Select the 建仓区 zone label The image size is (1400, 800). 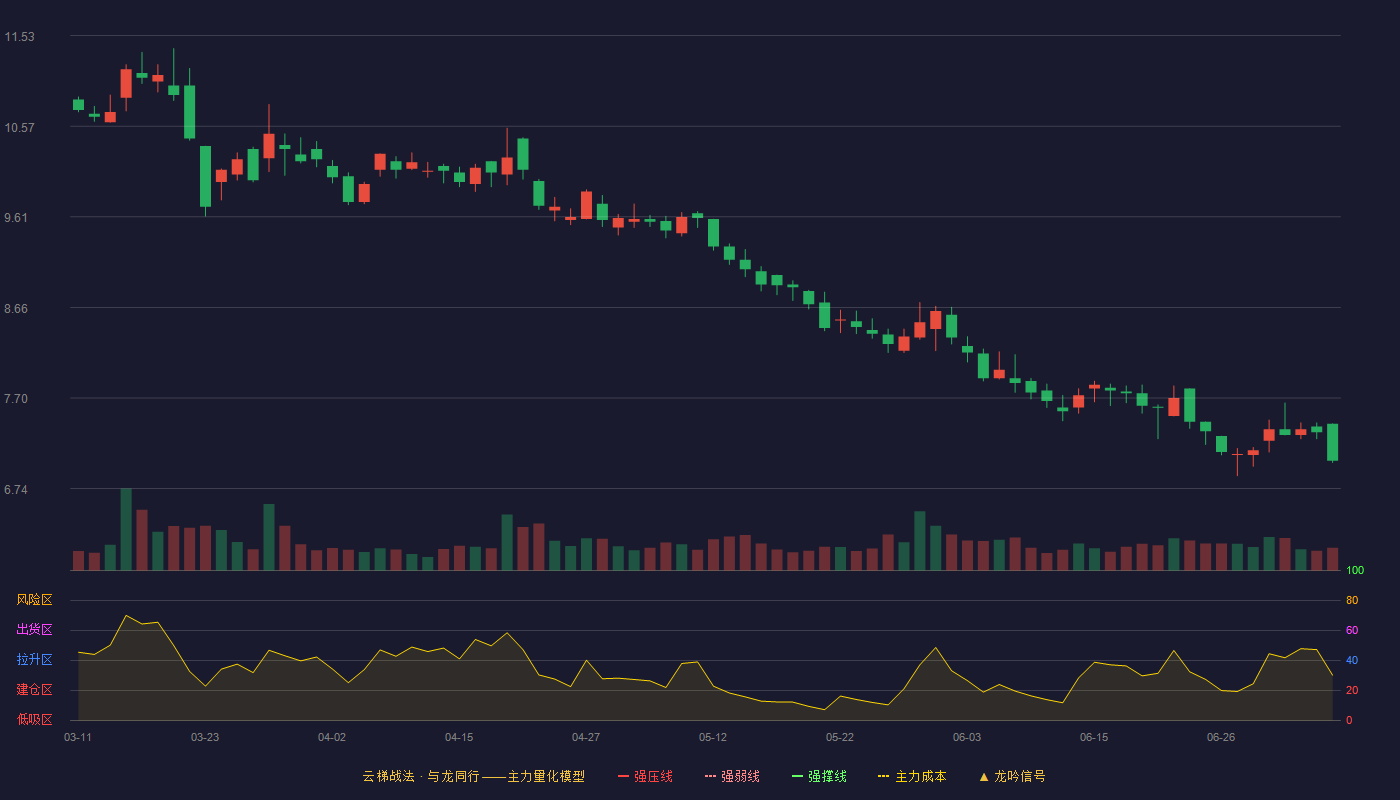[34, 690]
